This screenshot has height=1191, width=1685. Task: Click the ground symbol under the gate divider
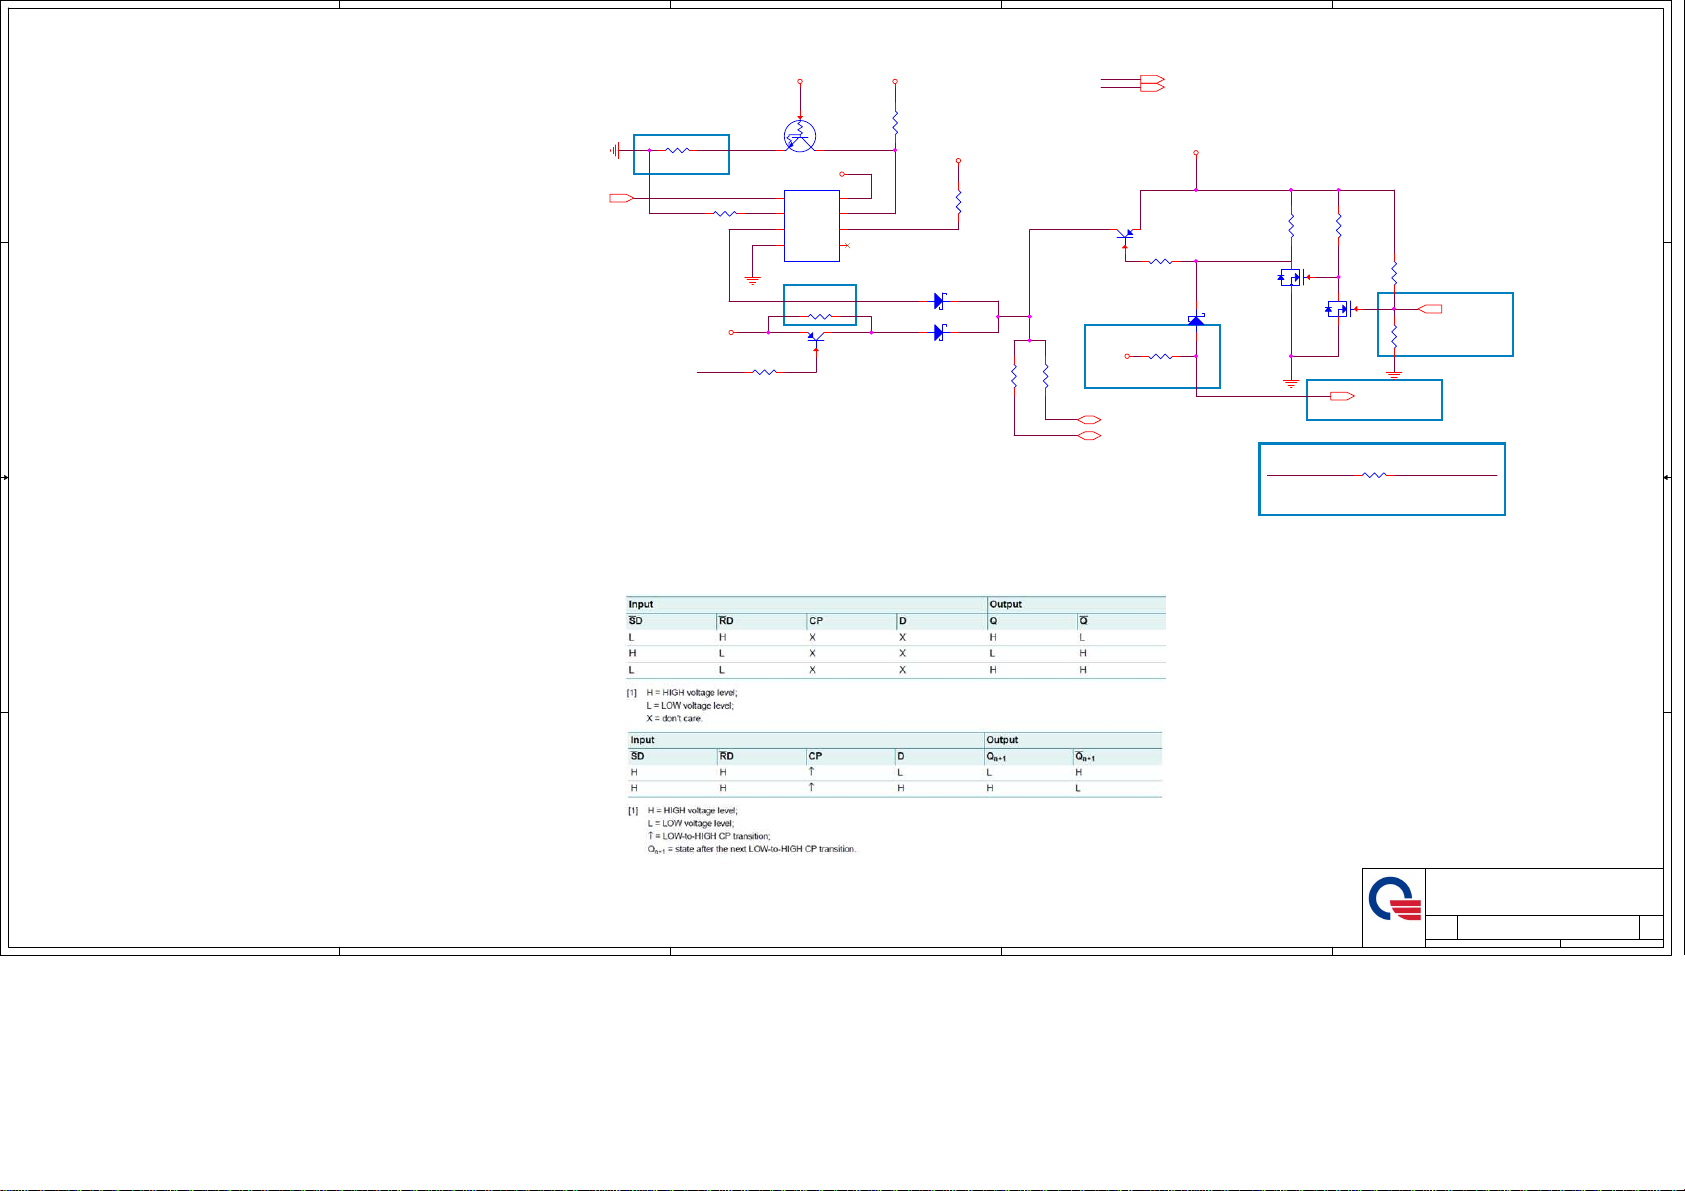[1394, 374]
